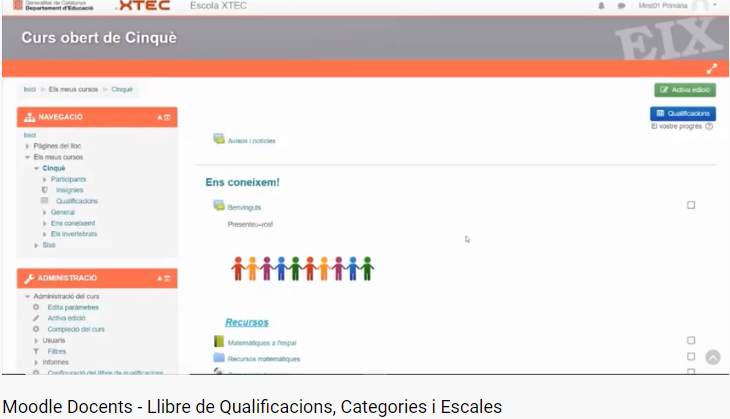Open the notifications bell icon
730x419 pixels.
601,6
